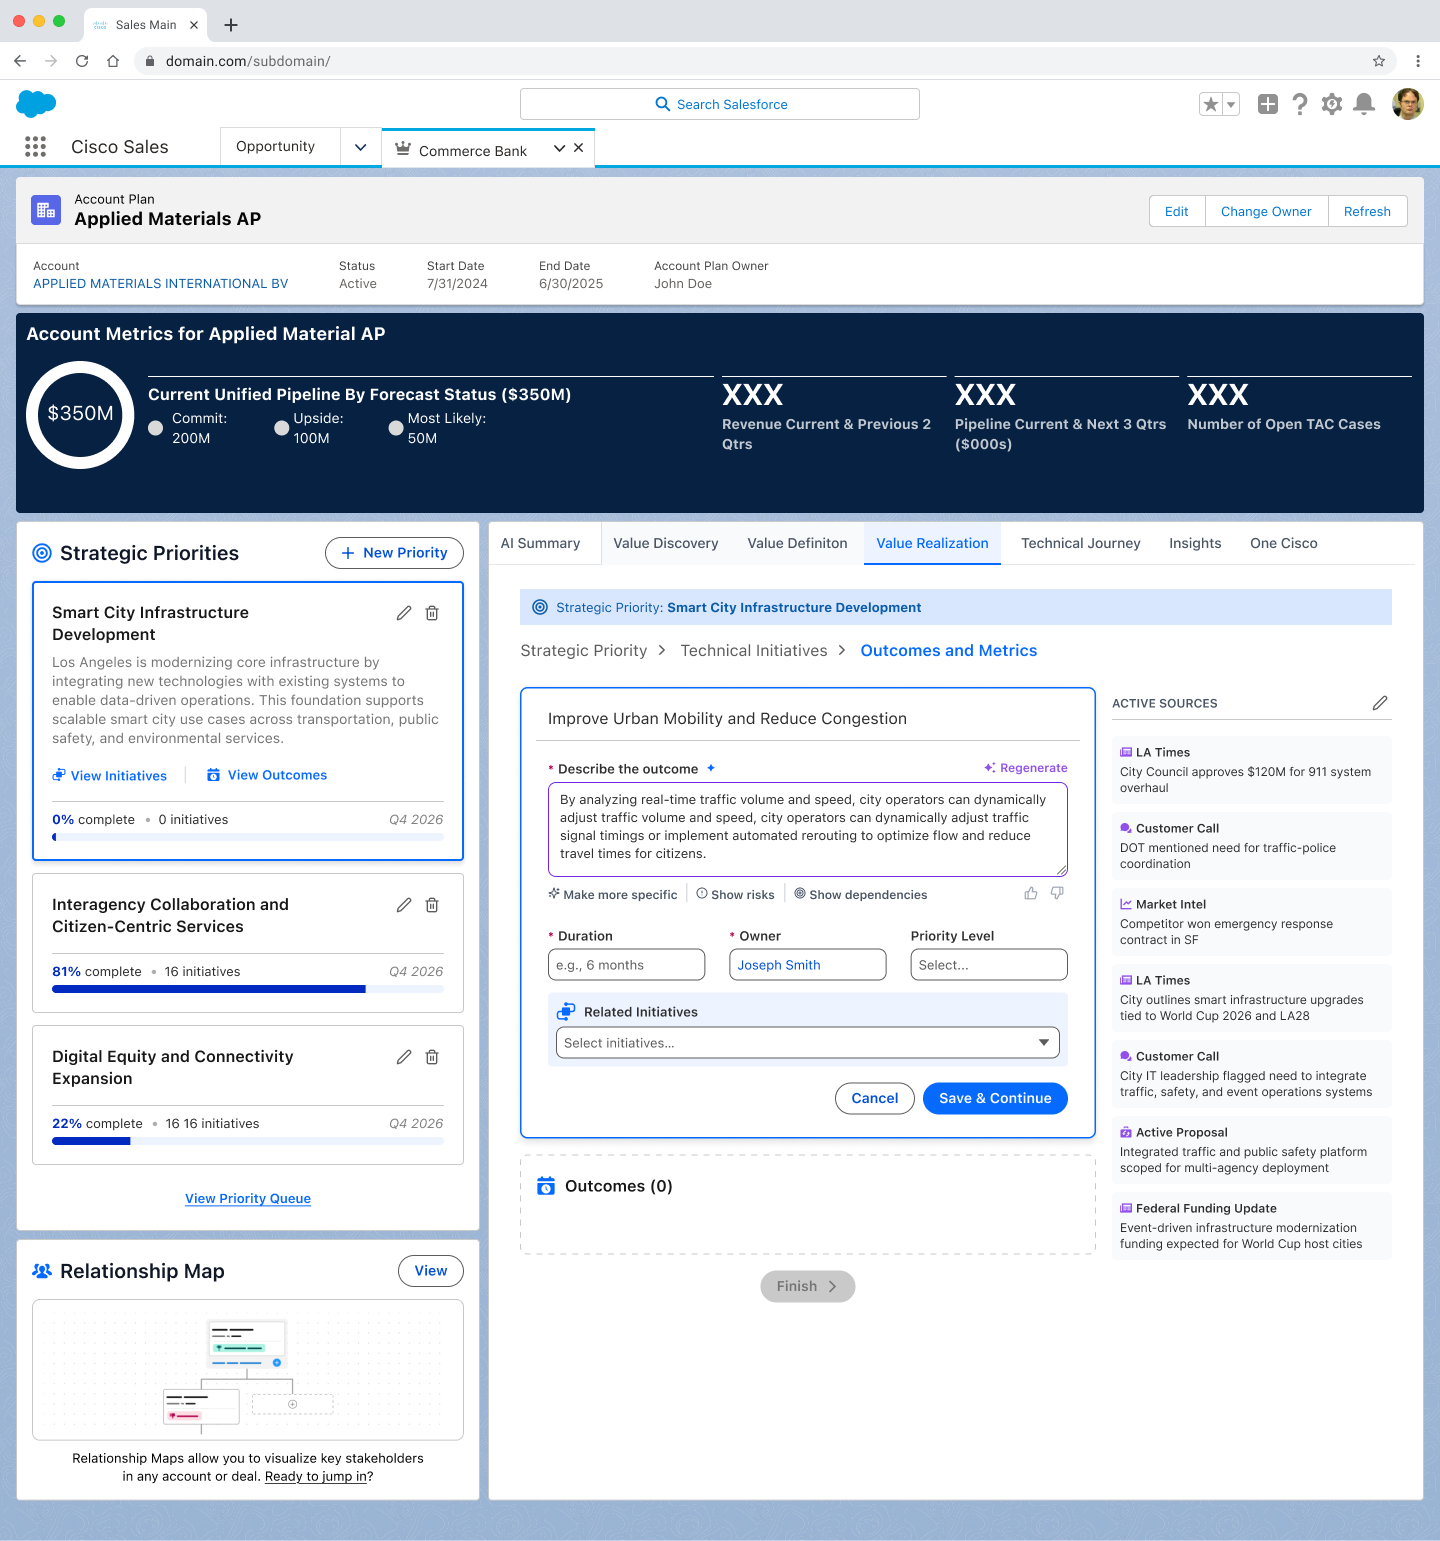Screen dimensions: 1440x1541
Task: Switch to the Technical Journey tab
Action: click(1080, 543)
